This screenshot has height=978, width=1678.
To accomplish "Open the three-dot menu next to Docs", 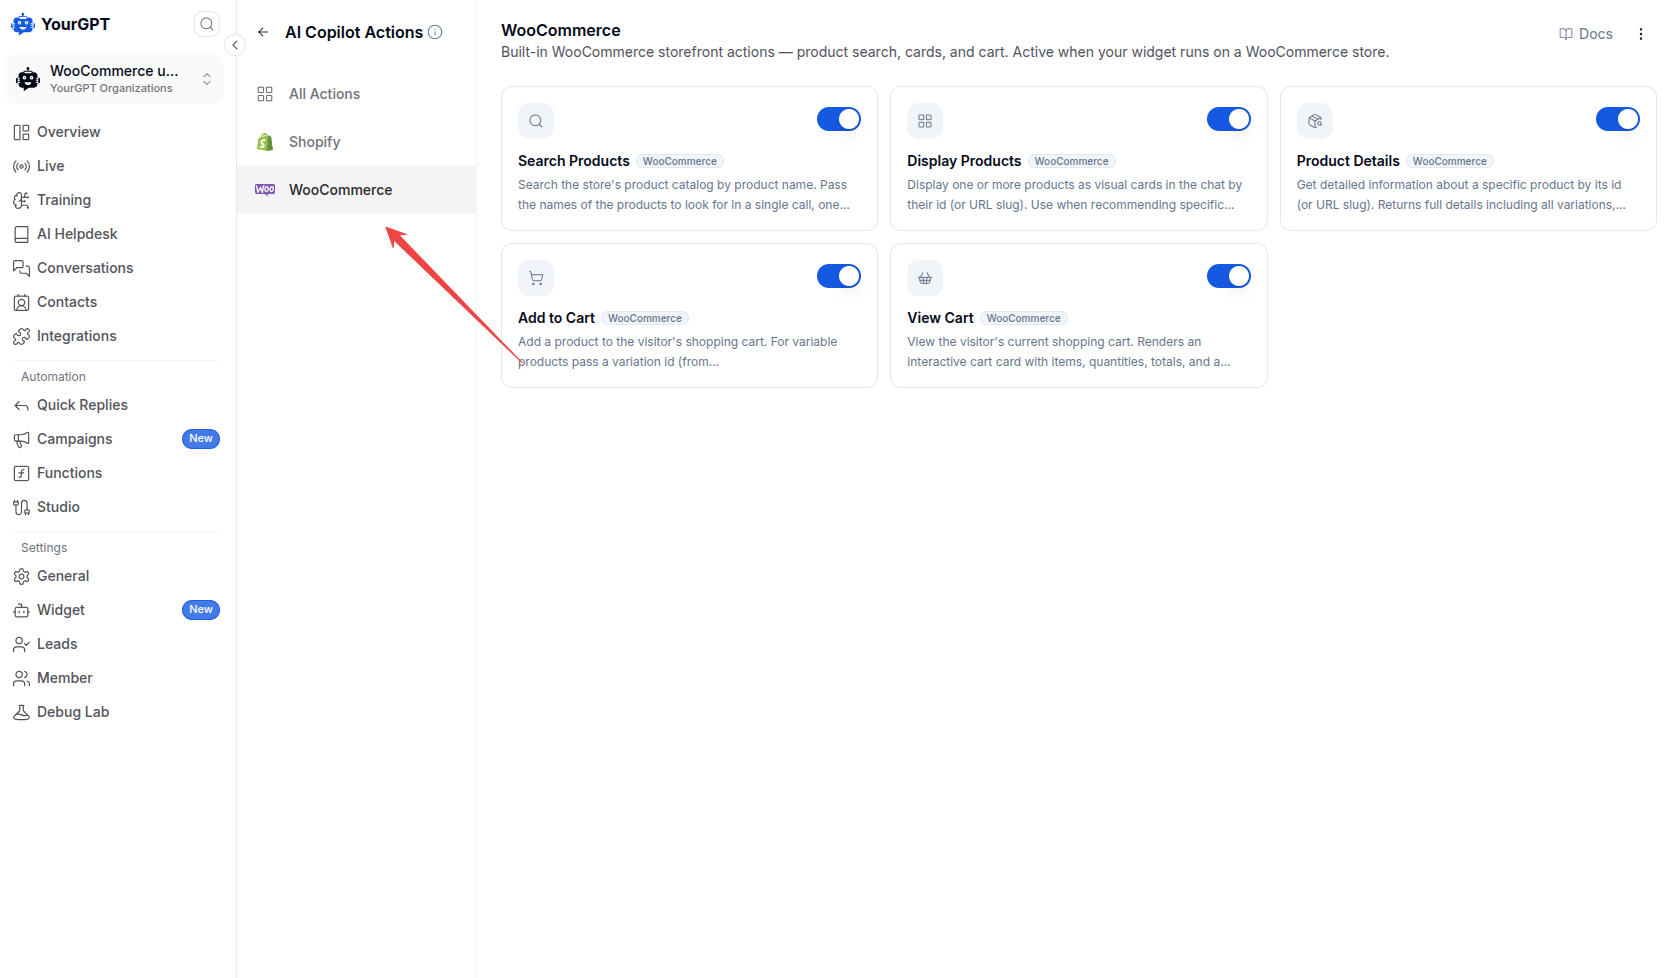I will (1641, 34).
